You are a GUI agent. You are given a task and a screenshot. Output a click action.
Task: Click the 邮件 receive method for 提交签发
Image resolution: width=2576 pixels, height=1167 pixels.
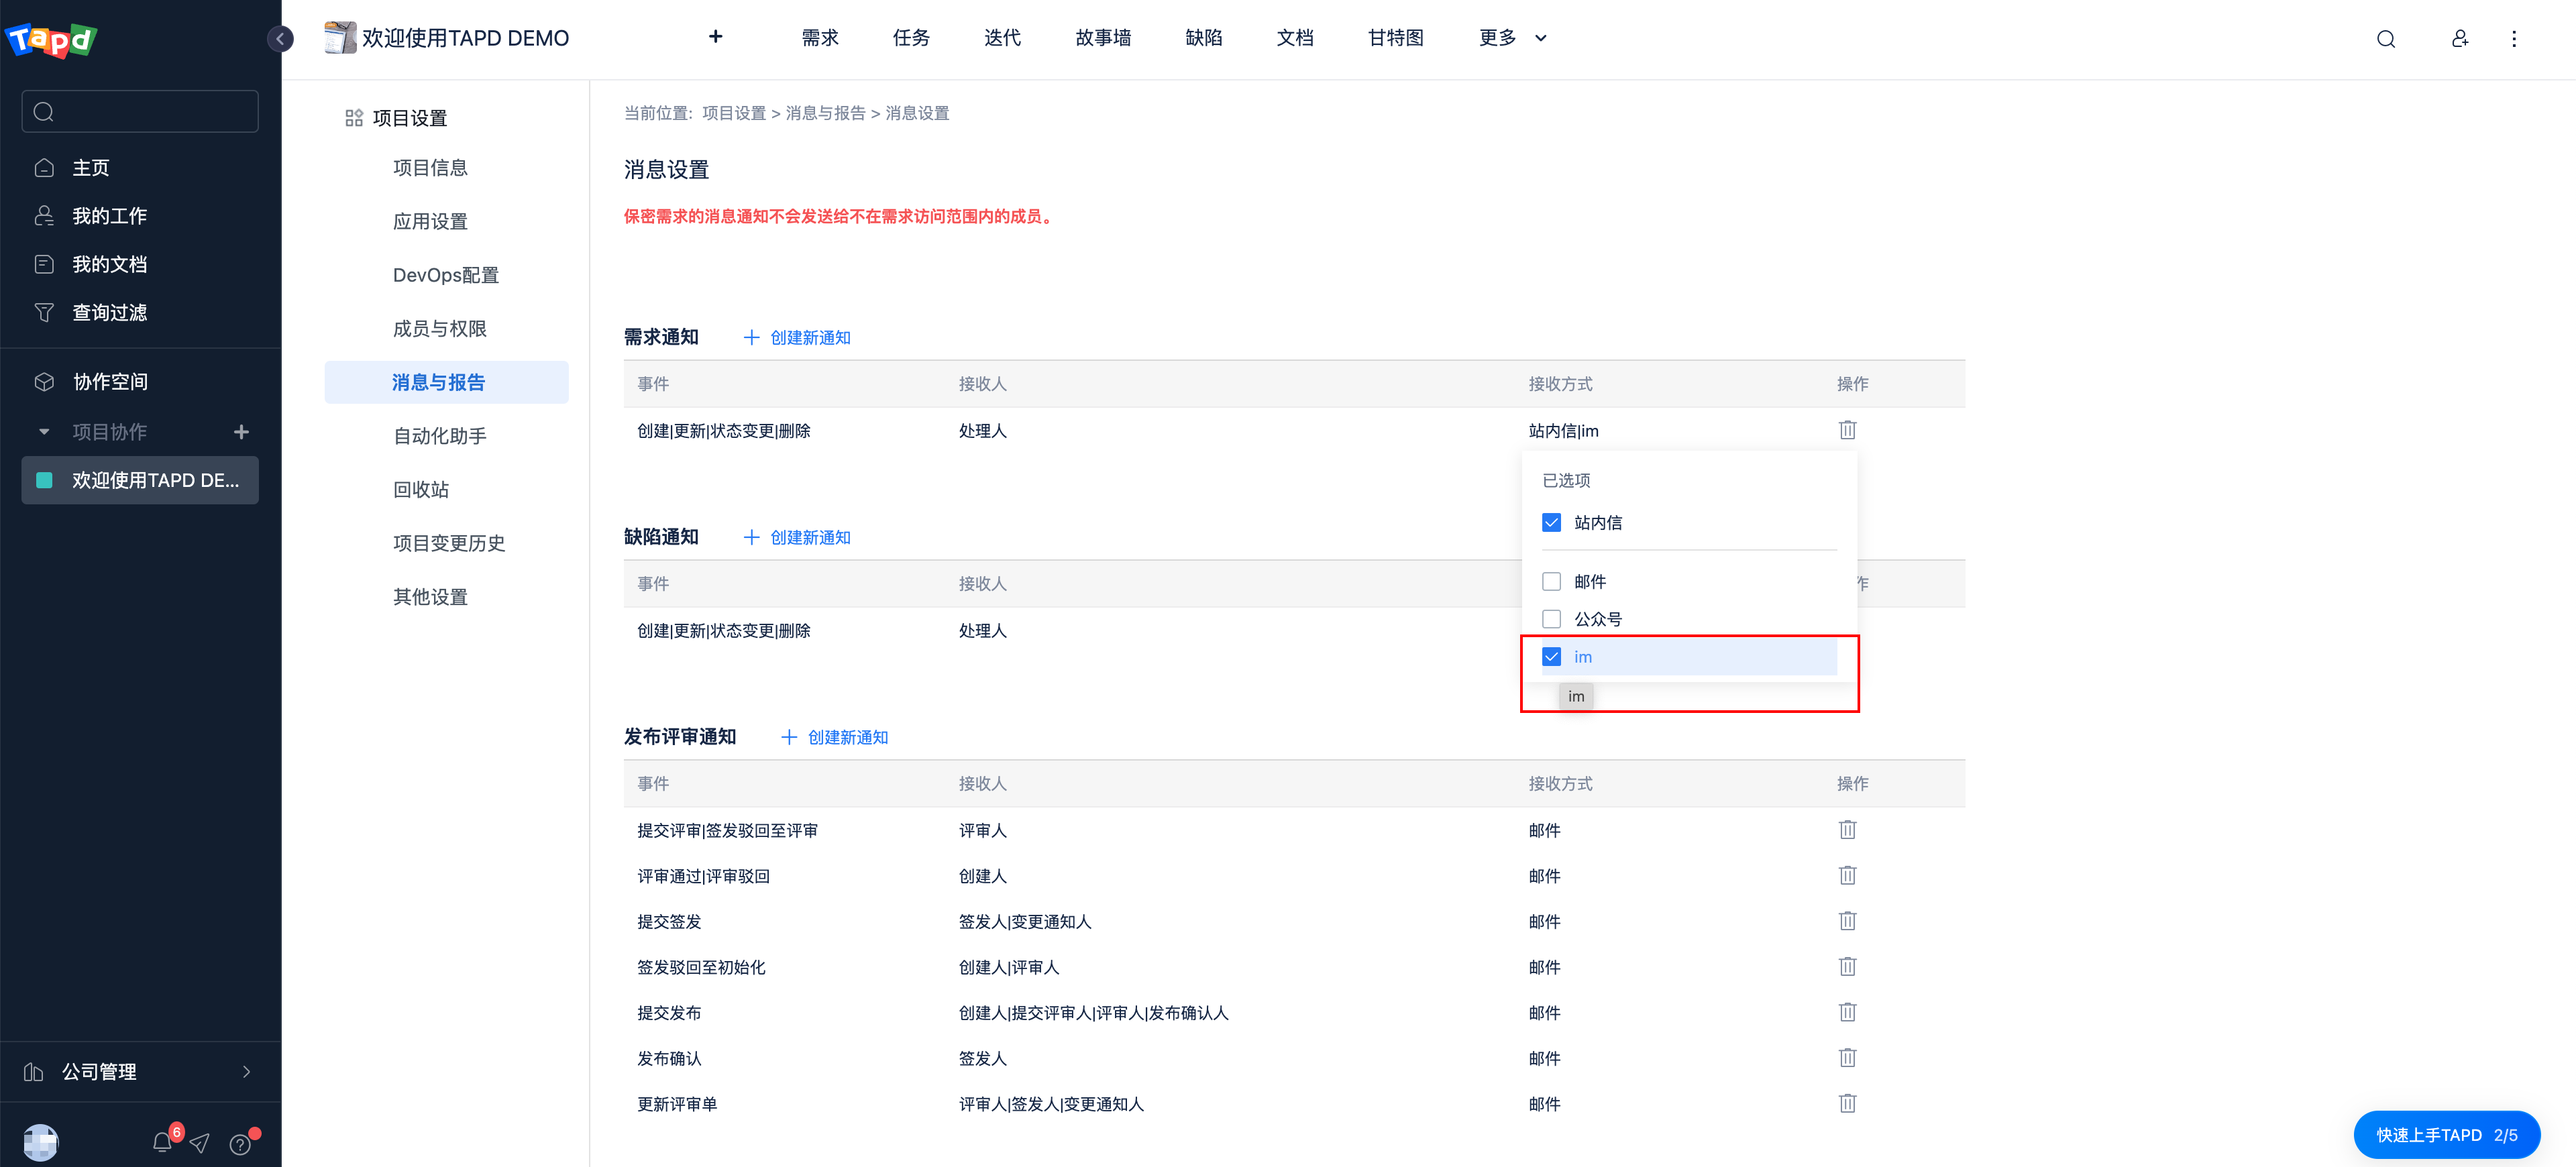click(1544, 922)
